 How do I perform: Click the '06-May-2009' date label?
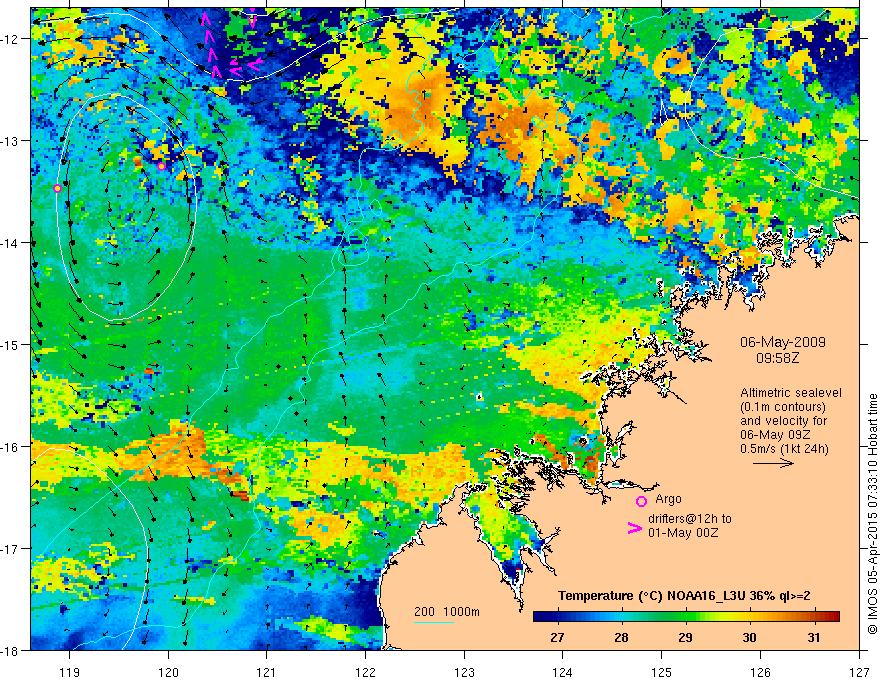coord(782,342)
